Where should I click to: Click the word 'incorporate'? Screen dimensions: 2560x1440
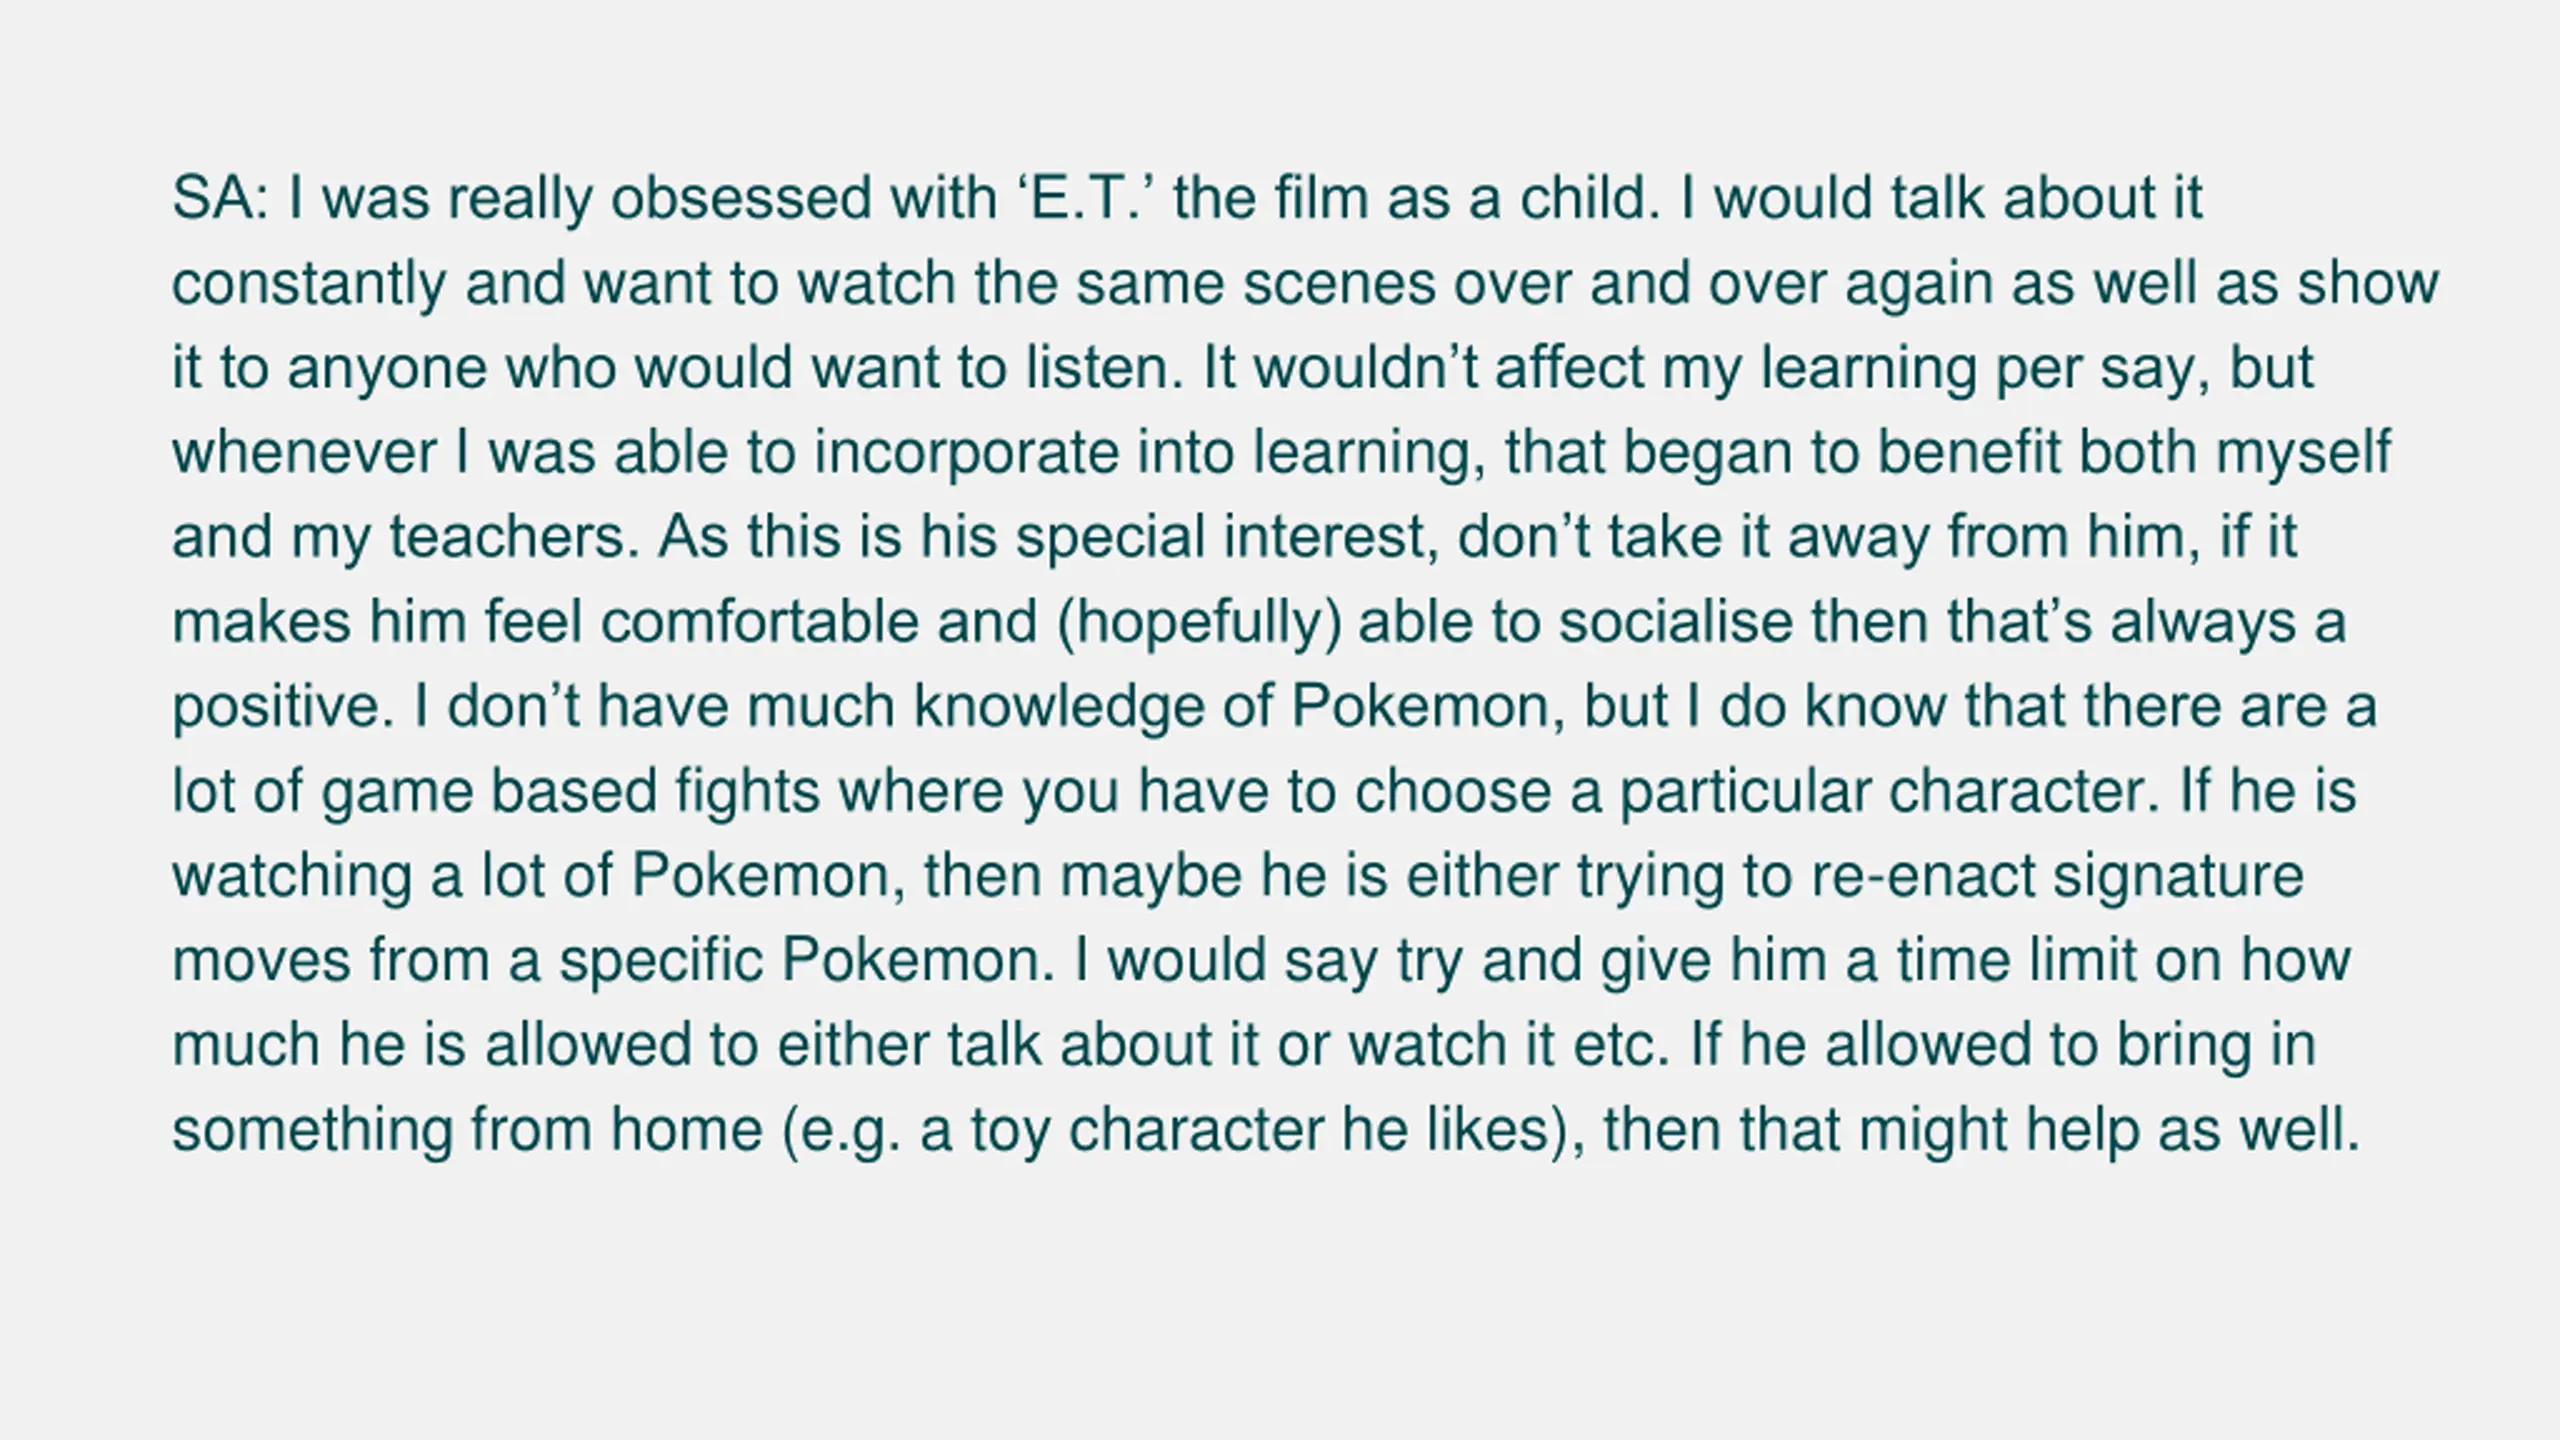(966, 453)
